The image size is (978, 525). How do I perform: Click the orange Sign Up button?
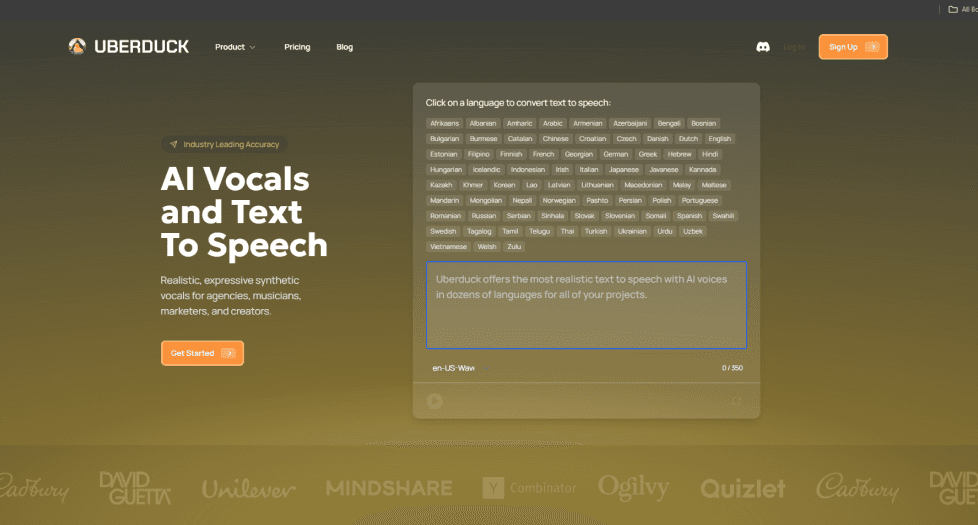(x=853, y=47)
